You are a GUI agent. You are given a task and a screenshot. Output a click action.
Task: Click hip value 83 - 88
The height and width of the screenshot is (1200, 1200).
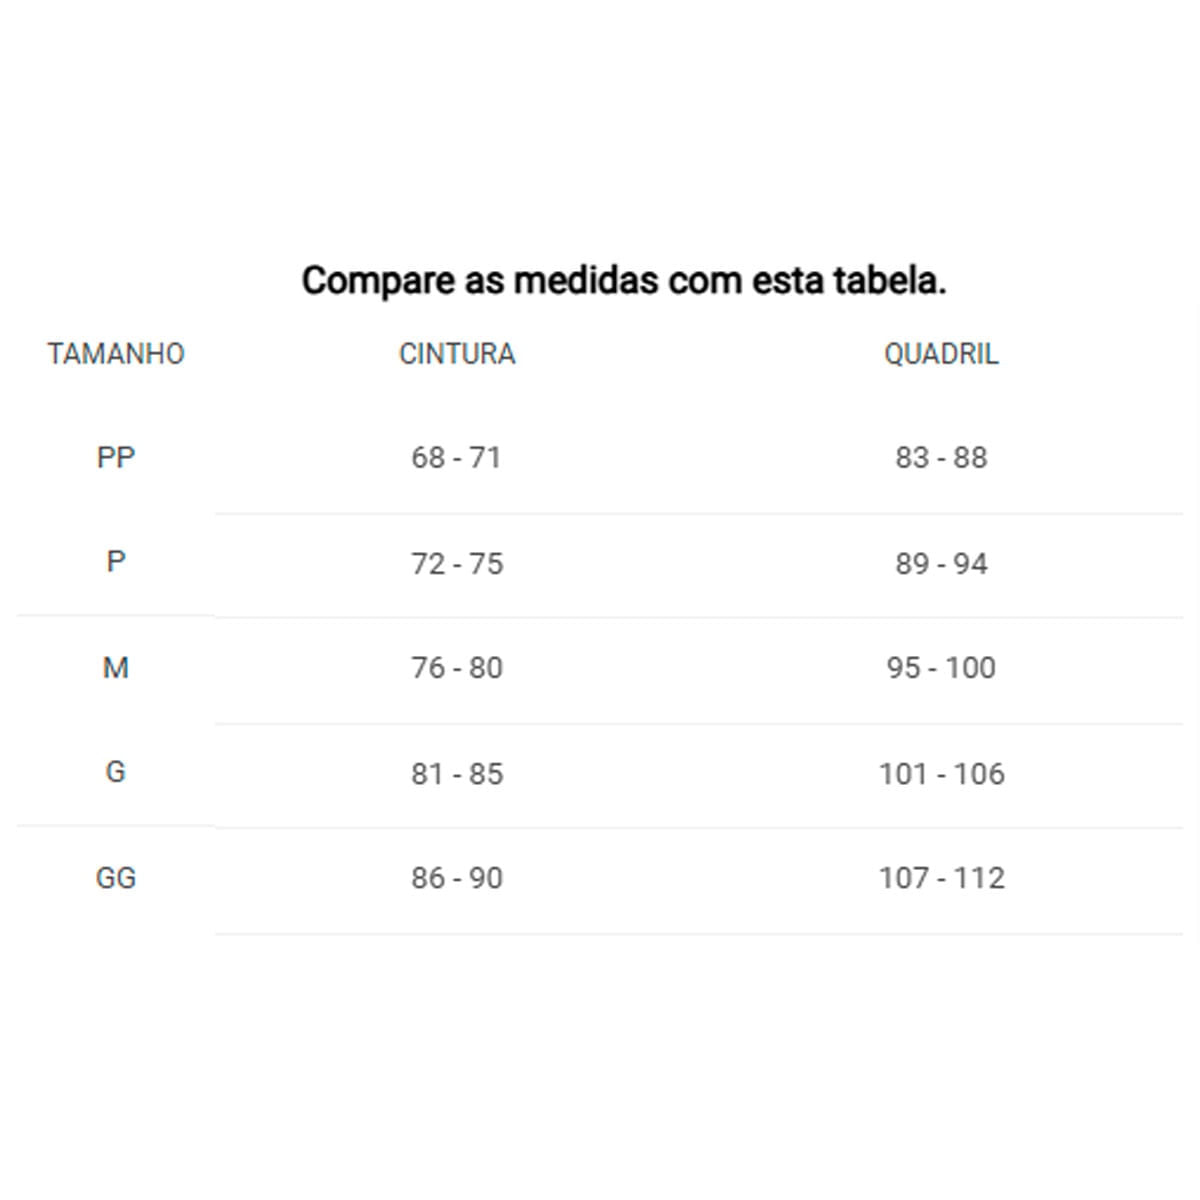tap(941, 457)
